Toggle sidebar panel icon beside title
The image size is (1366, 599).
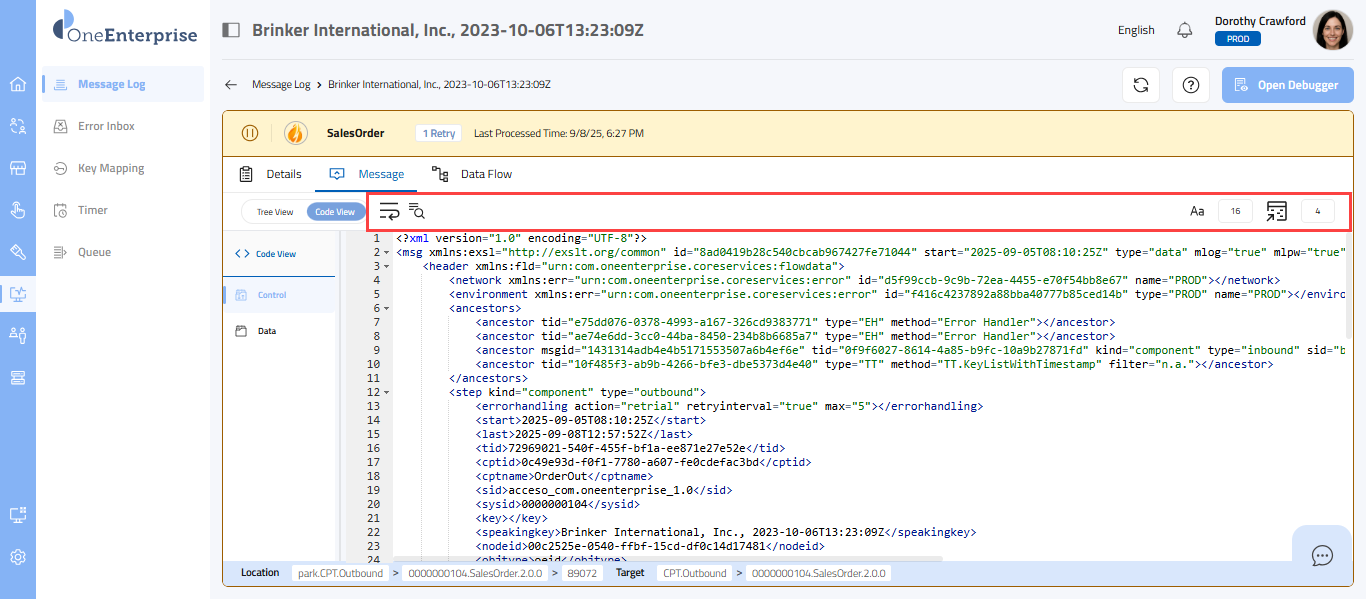(x=231, y=30)
